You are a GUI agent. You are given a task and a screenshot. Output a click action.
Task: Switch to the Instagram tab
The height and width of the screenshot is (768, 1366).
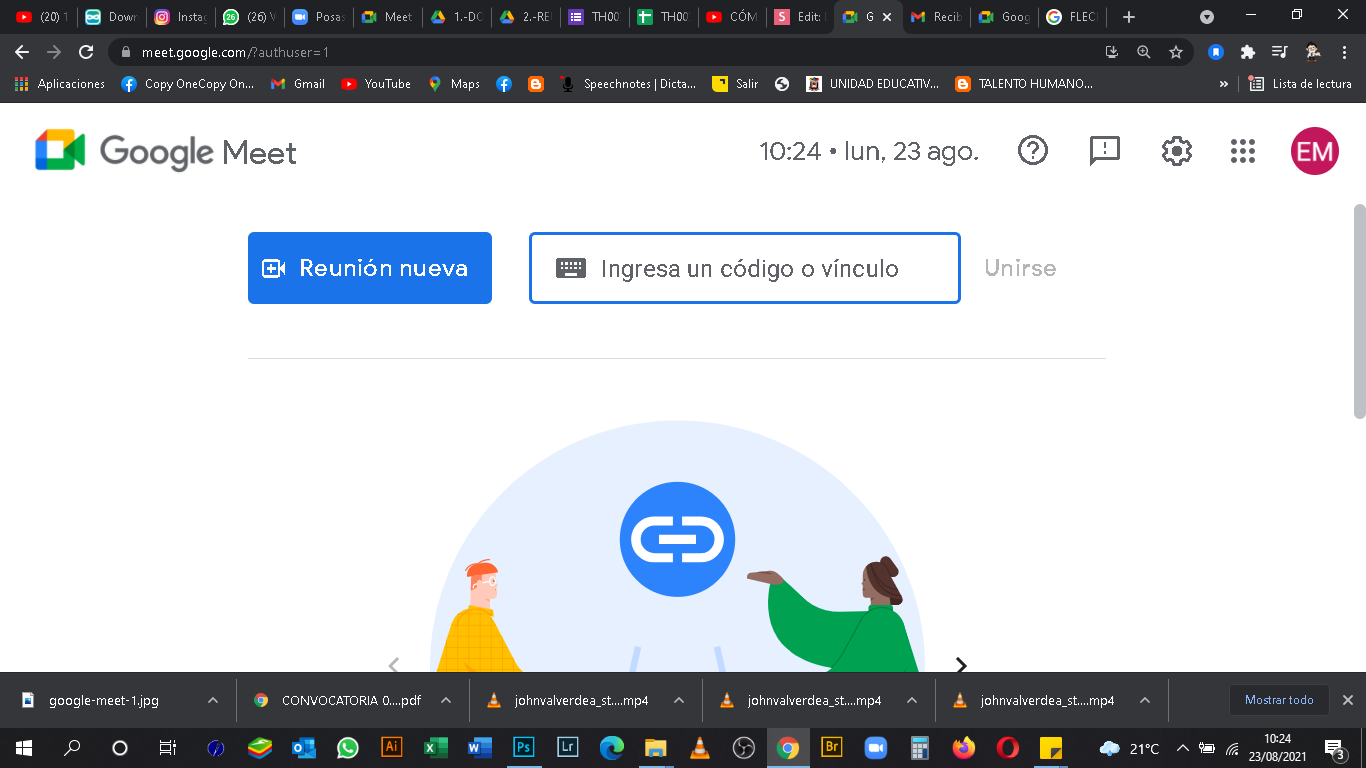181,17
